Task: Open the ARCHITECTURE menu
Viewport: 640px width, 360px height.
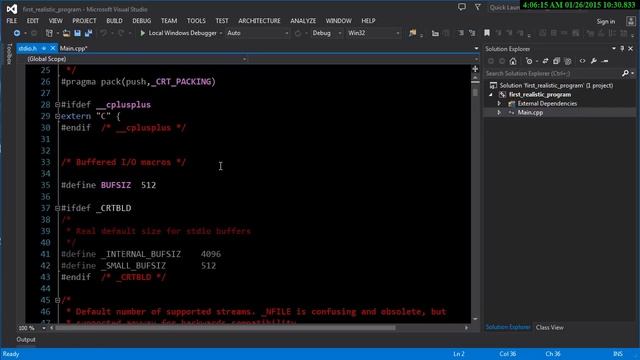Action: click(x=259, y=21)
